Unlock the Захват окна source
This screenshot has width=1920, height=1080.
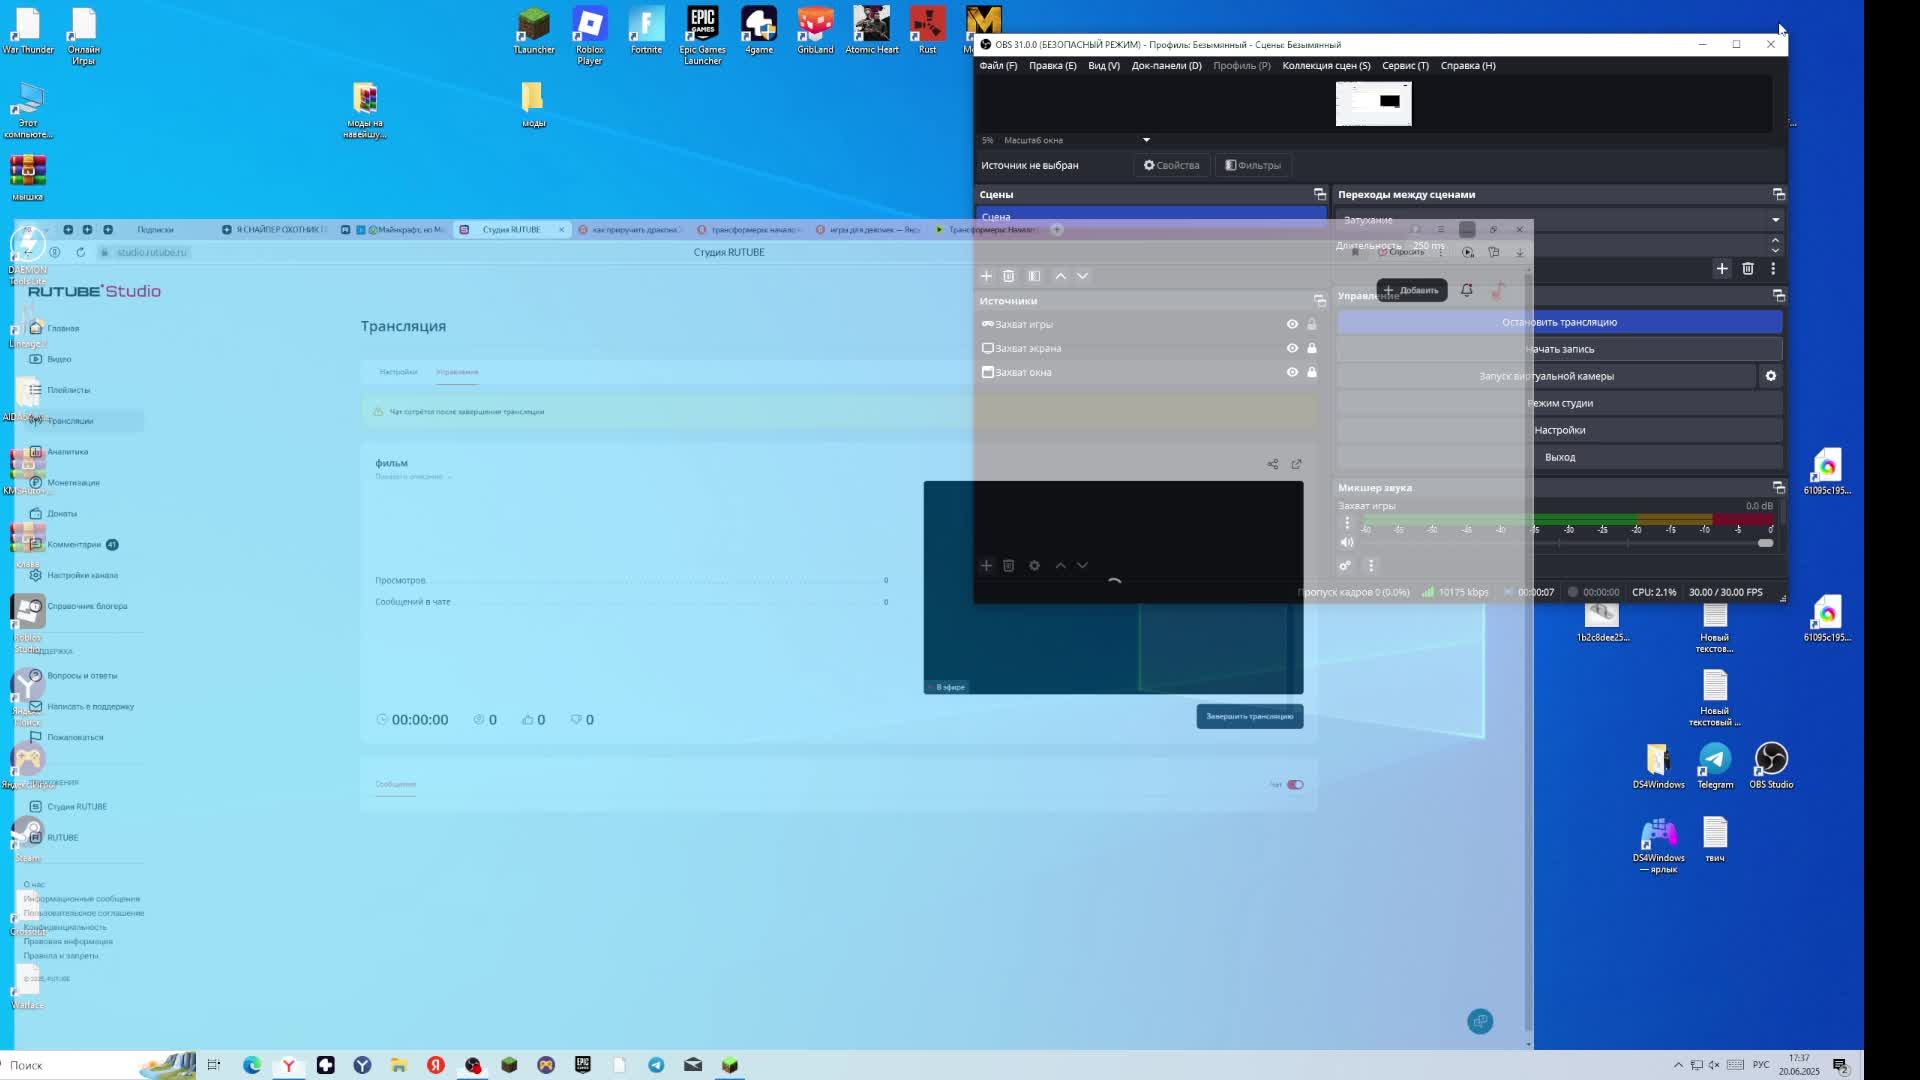click(x=1312, y=372)
